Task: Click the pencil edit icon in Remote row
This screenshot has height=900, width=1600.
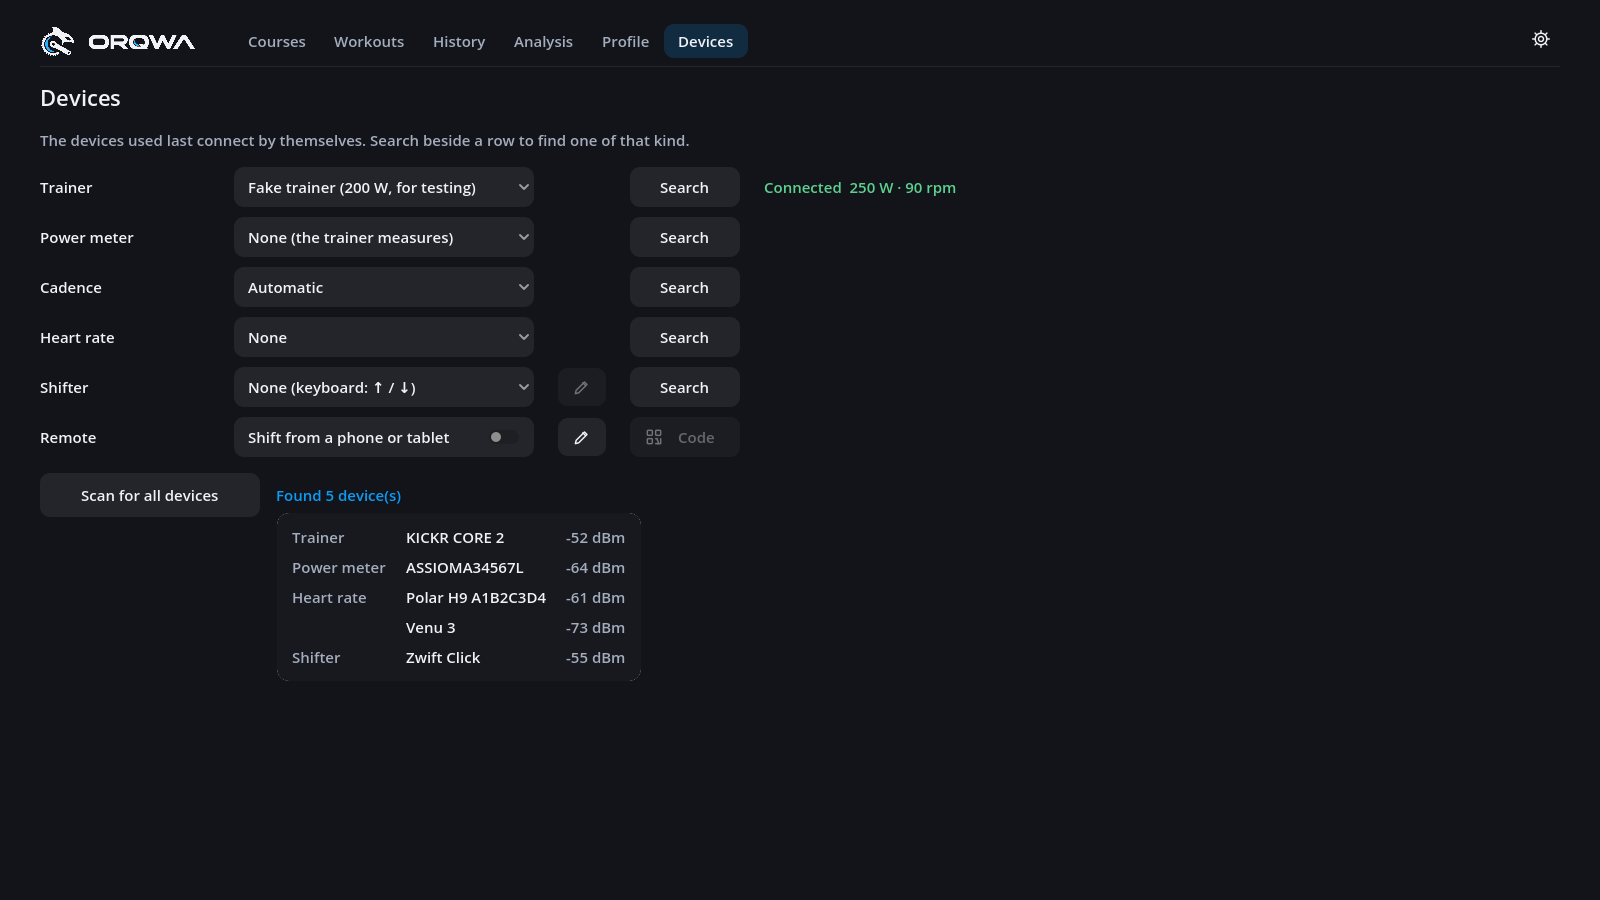Action: click(581, 437)
